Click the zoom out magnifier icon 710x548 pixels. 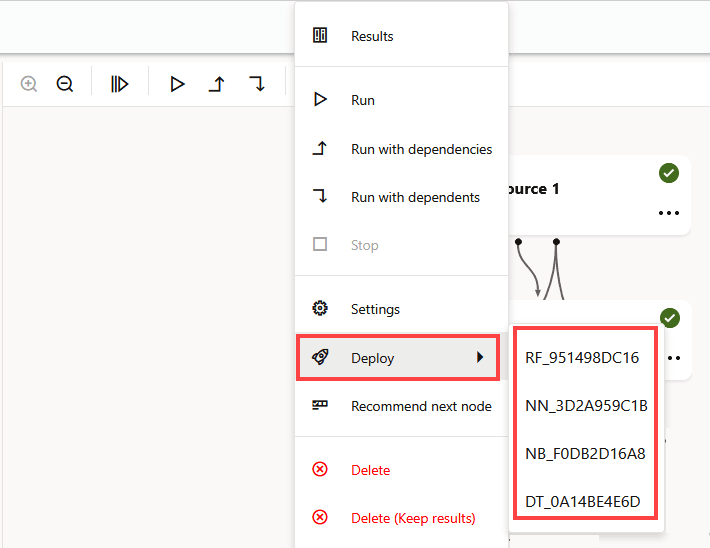coord(65,84)
